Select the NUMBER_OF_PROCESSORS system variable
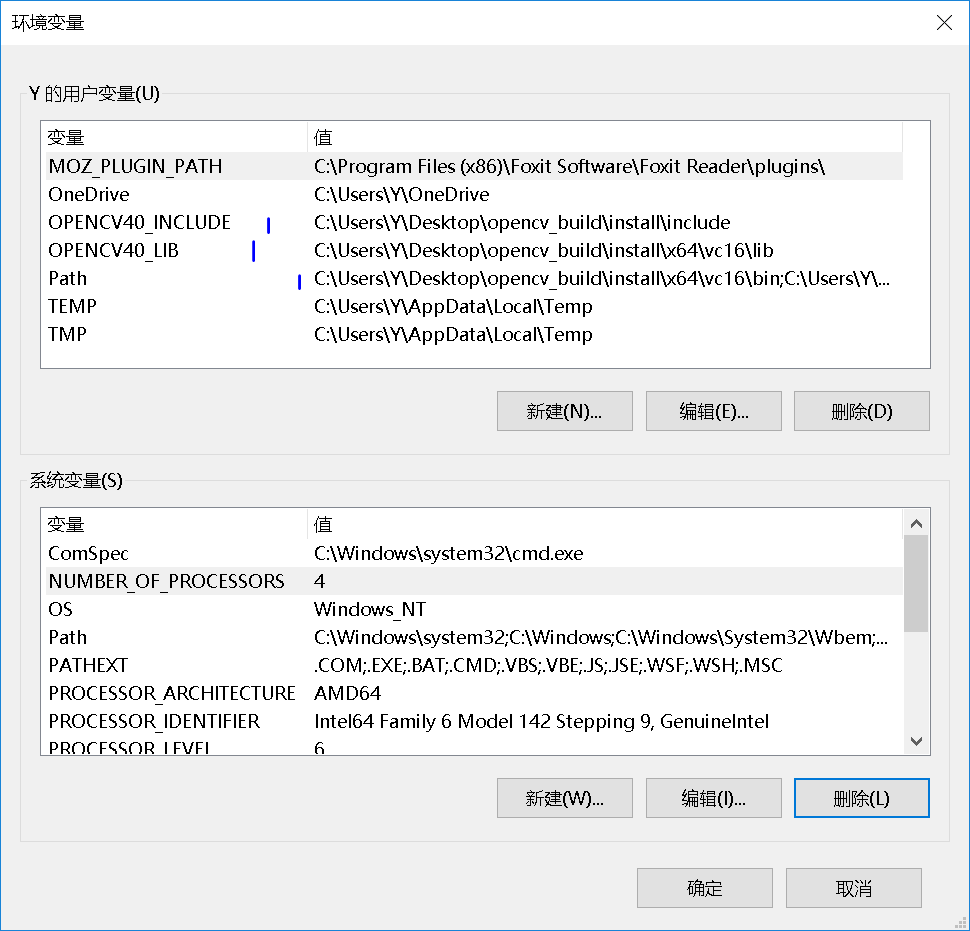 pos(170,581)
